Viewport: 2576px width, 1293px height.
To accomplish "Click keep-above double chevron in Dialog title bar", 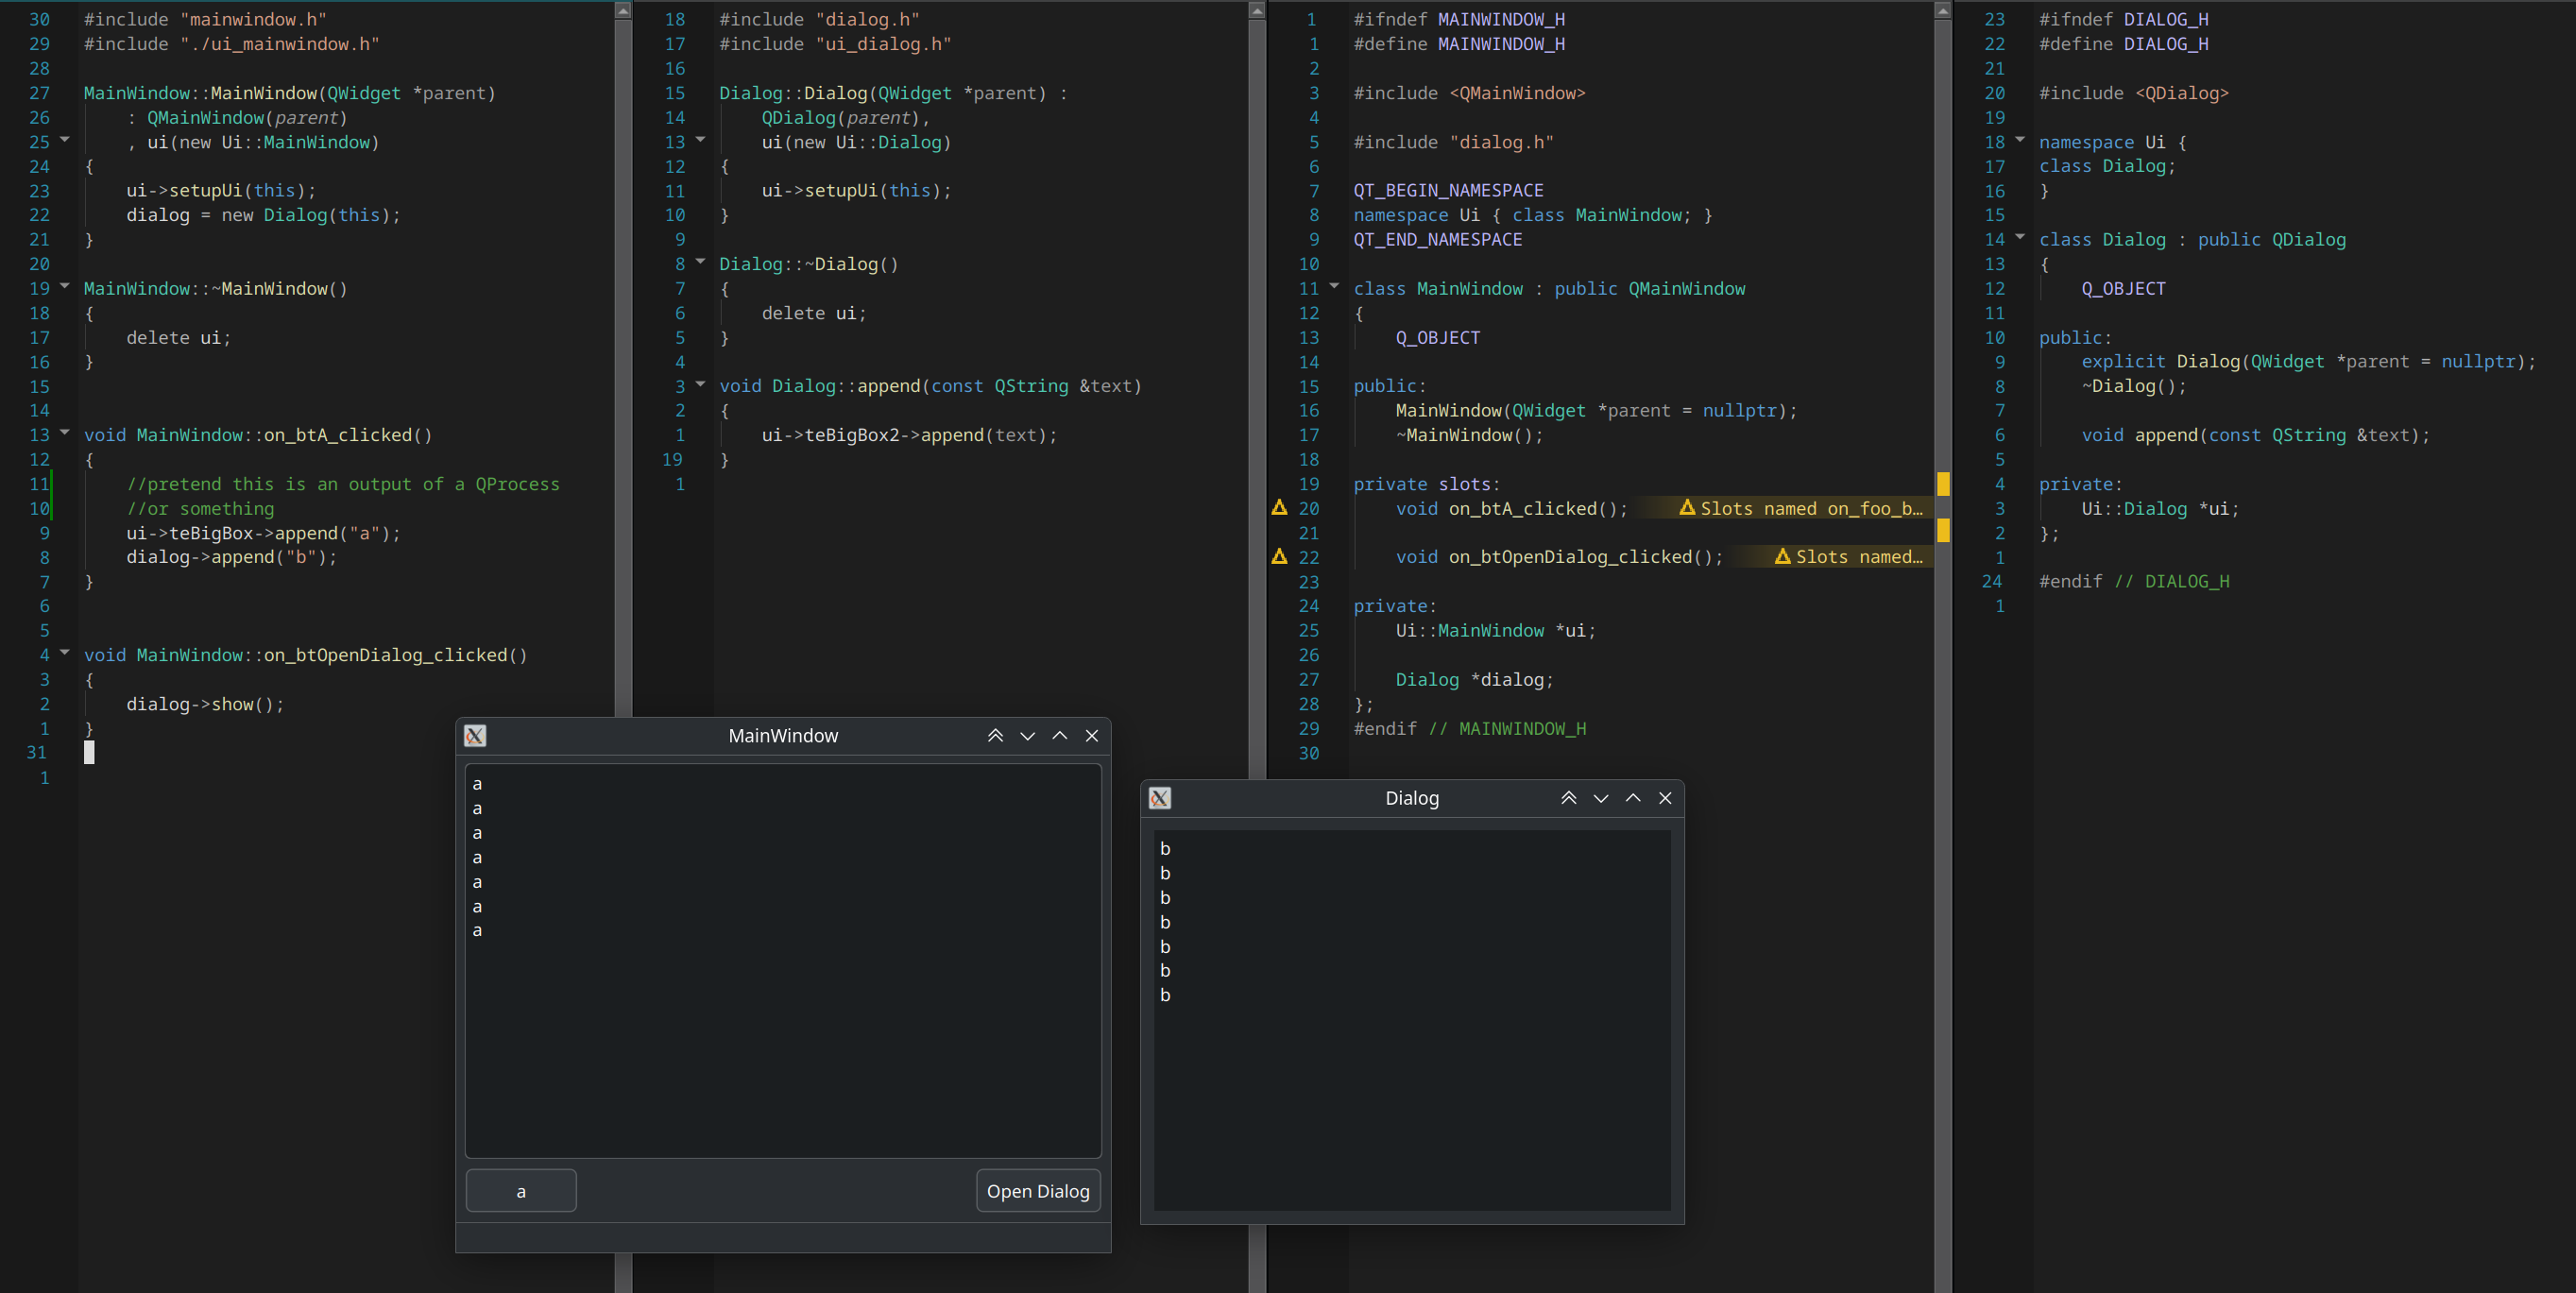I will click(x=1569, y=798).
